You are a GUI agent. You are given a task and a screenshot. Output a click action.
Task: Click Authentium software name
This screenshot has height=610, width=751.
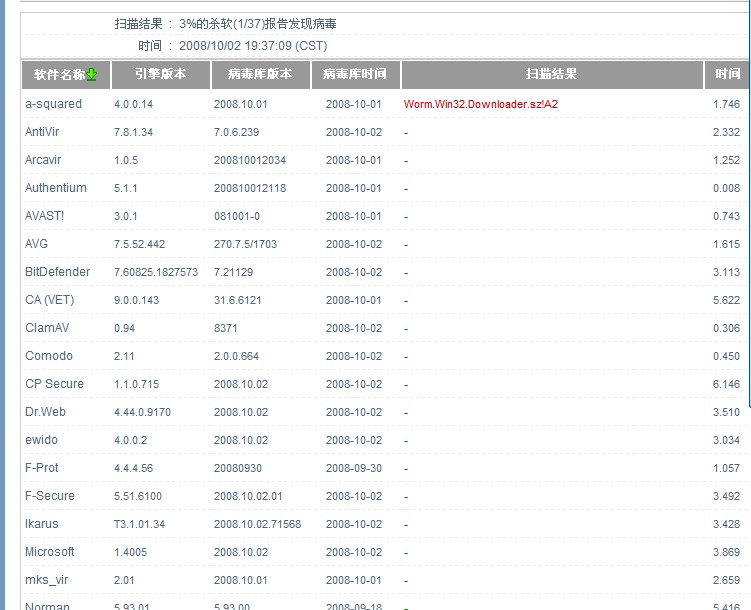point(56,188)
